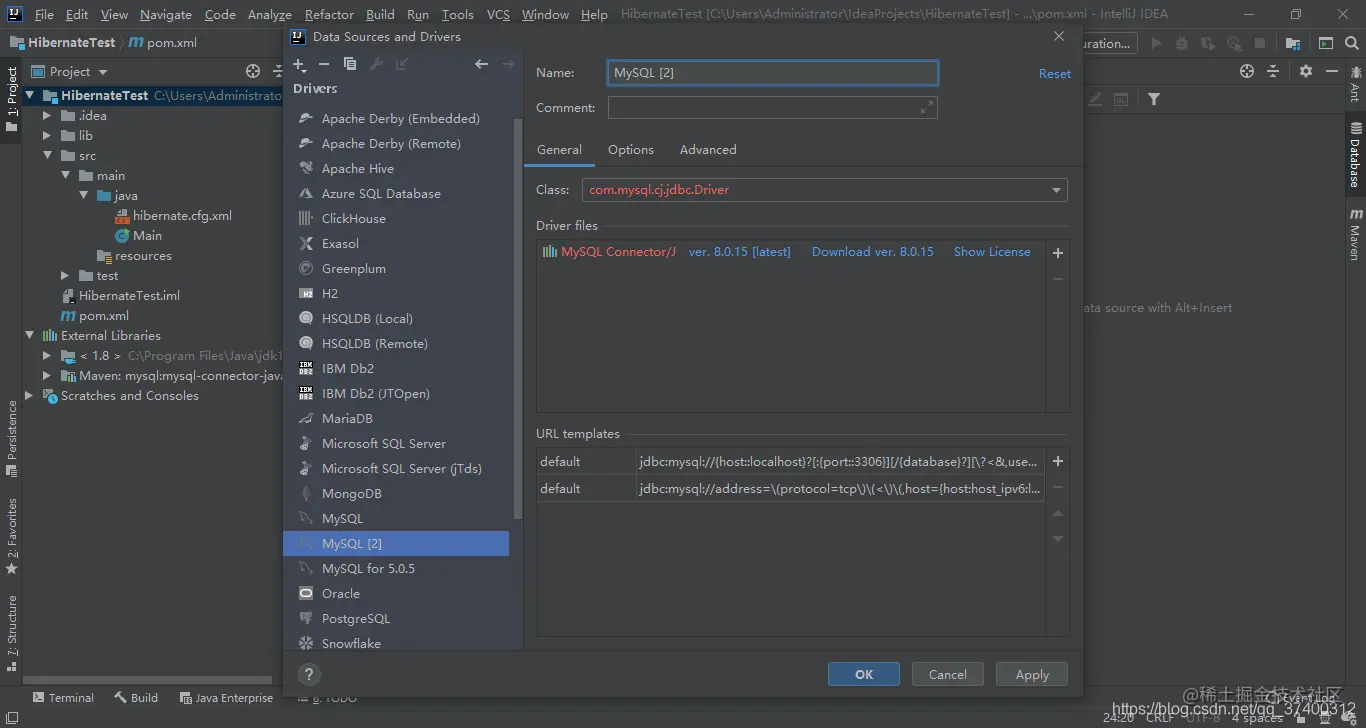Click the Show License link
1366x728 pixels.
click(992, 252)
